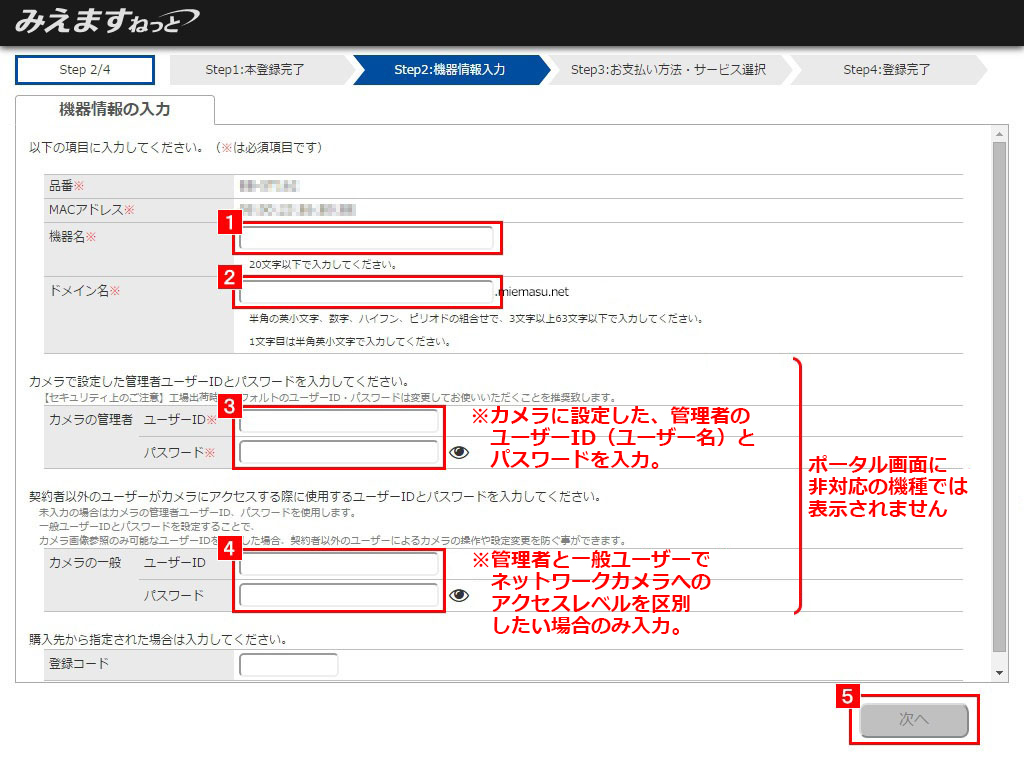Click the ドメイン名 text field
Image resolution: width=1024 pixels, height=768 pixels.
tap(366, 292)
